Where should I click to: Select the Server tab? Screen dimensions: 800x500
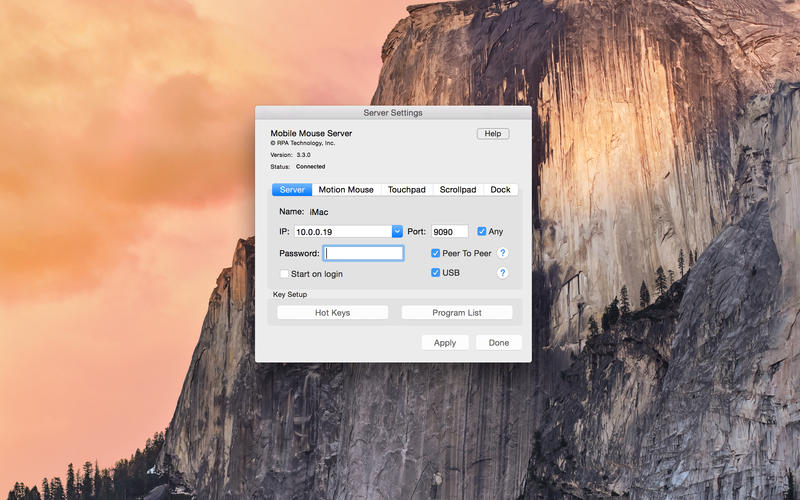[x=292, y=190]
